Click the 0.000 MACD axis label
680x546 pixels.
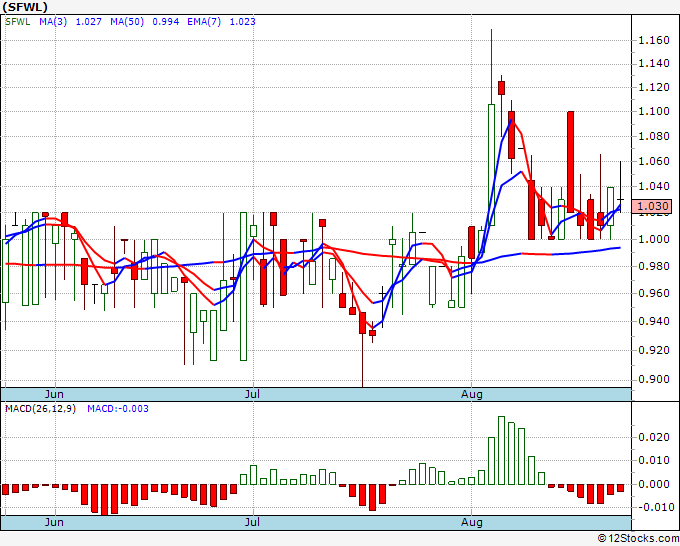coord(654,484)
